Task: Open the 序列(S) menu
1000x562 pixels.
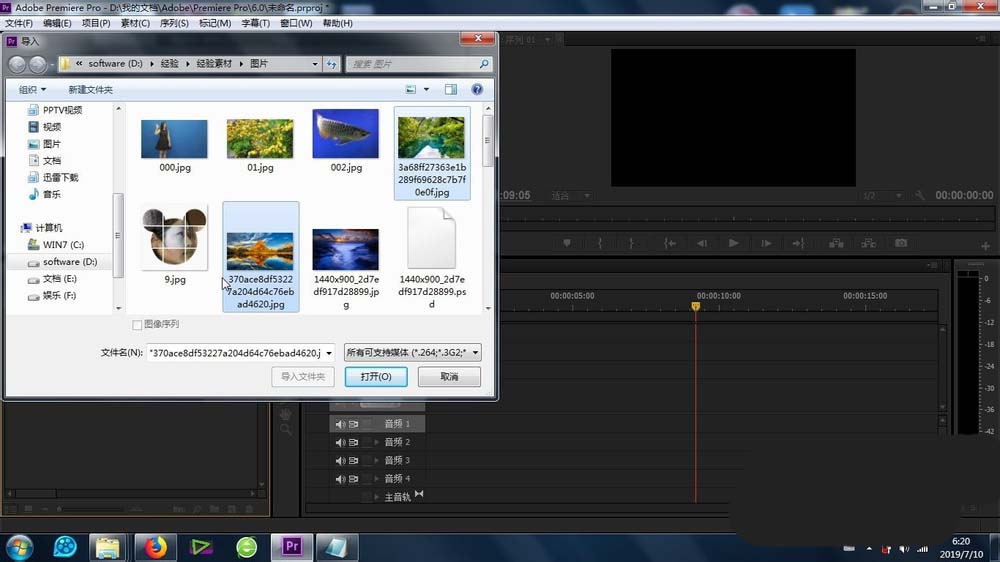Action: click(x=173, y=23)
